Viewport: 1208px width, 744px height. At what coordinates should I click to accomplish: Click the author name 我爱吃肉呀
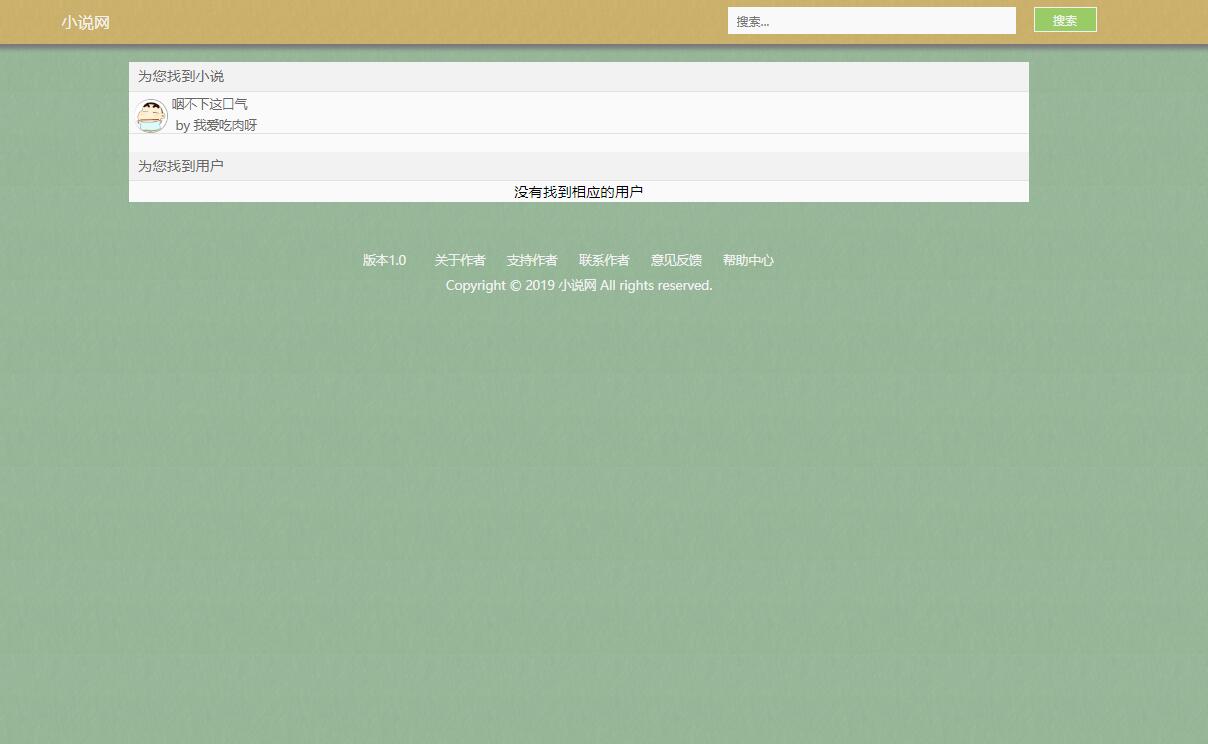224,125
